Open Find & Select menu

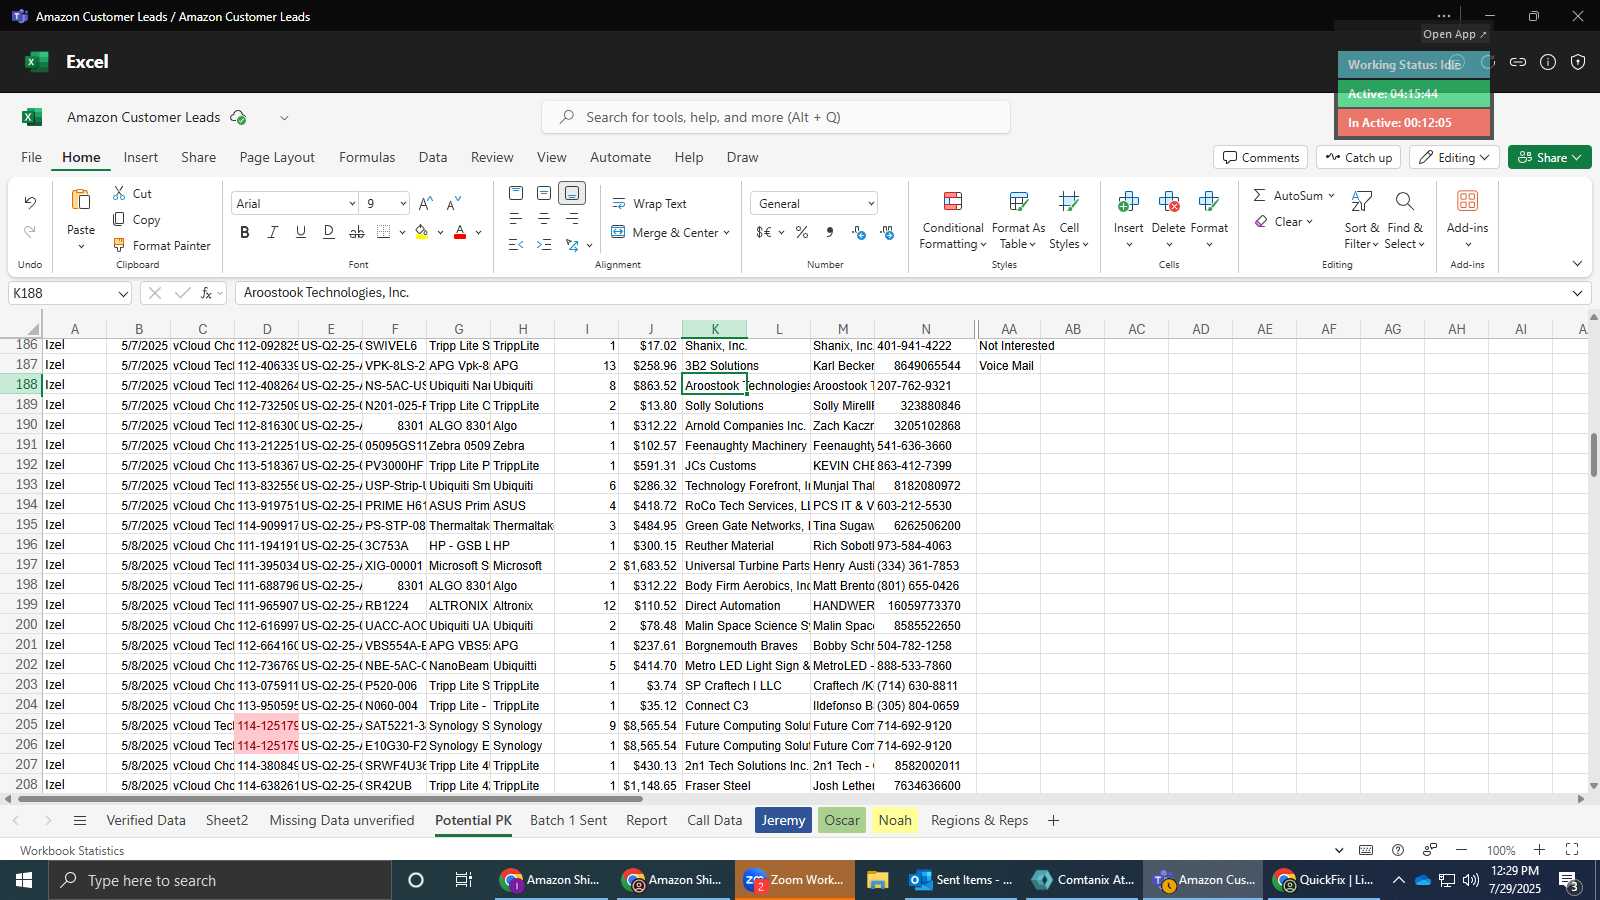(1405, 220)
